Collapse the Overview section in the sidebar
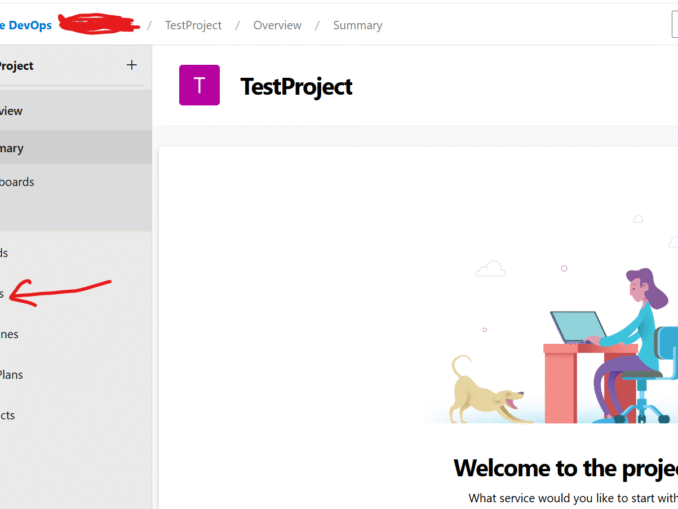The height and width of the screenshot is (509, 678). (12, 111)
